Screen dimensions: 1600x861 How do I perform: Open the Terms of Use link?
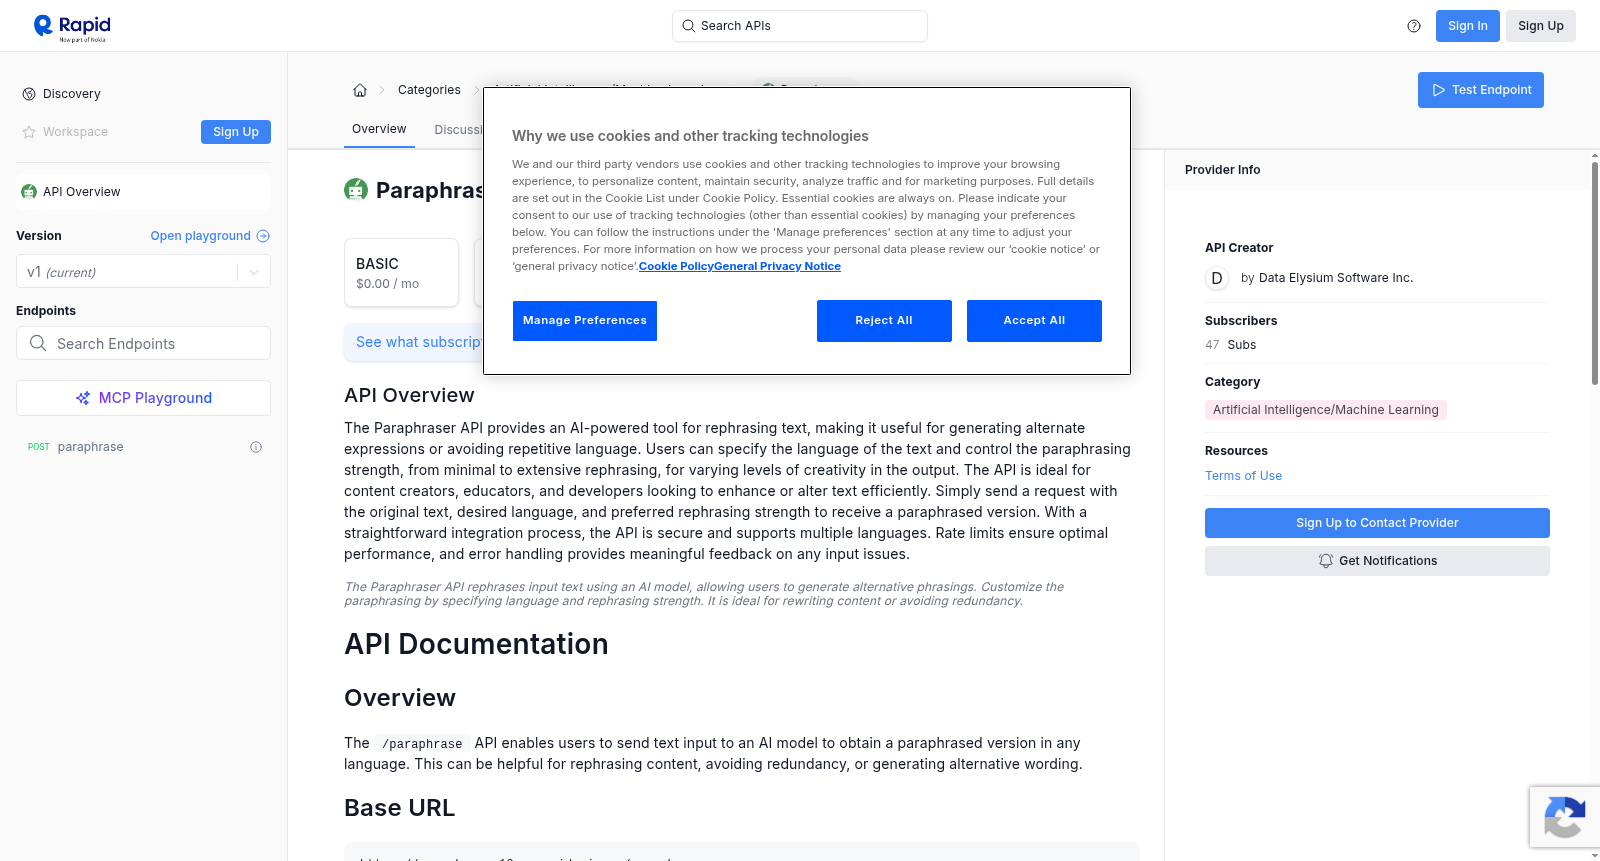(1243, 476)
